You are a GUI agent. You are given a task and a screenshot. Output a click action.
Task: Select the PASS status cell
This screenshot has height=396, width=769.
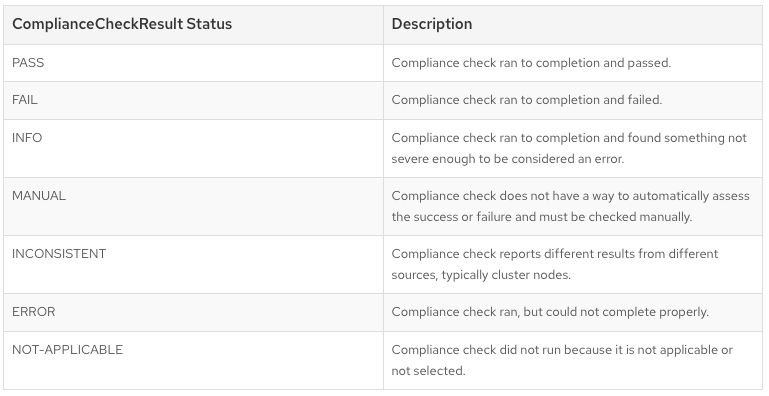click(193, 63)
